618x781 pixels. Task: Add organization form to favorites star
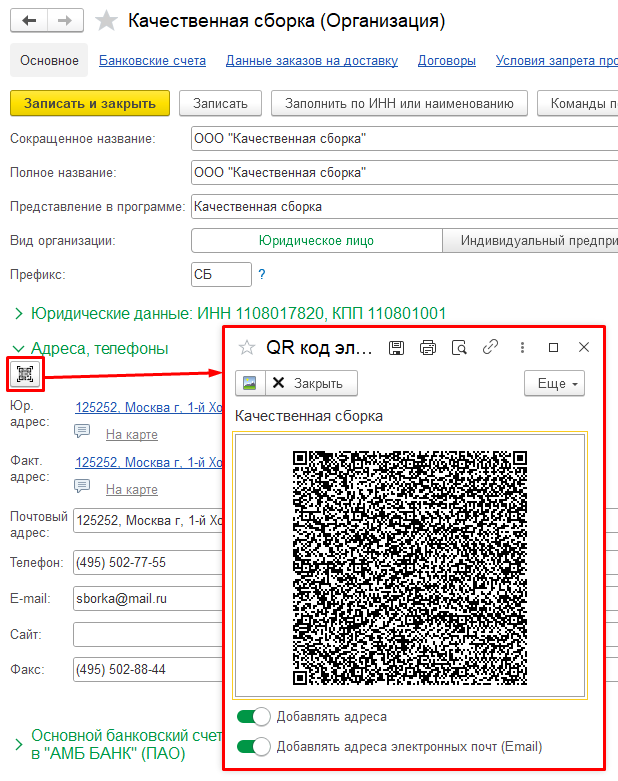click(x=106, y=21)
